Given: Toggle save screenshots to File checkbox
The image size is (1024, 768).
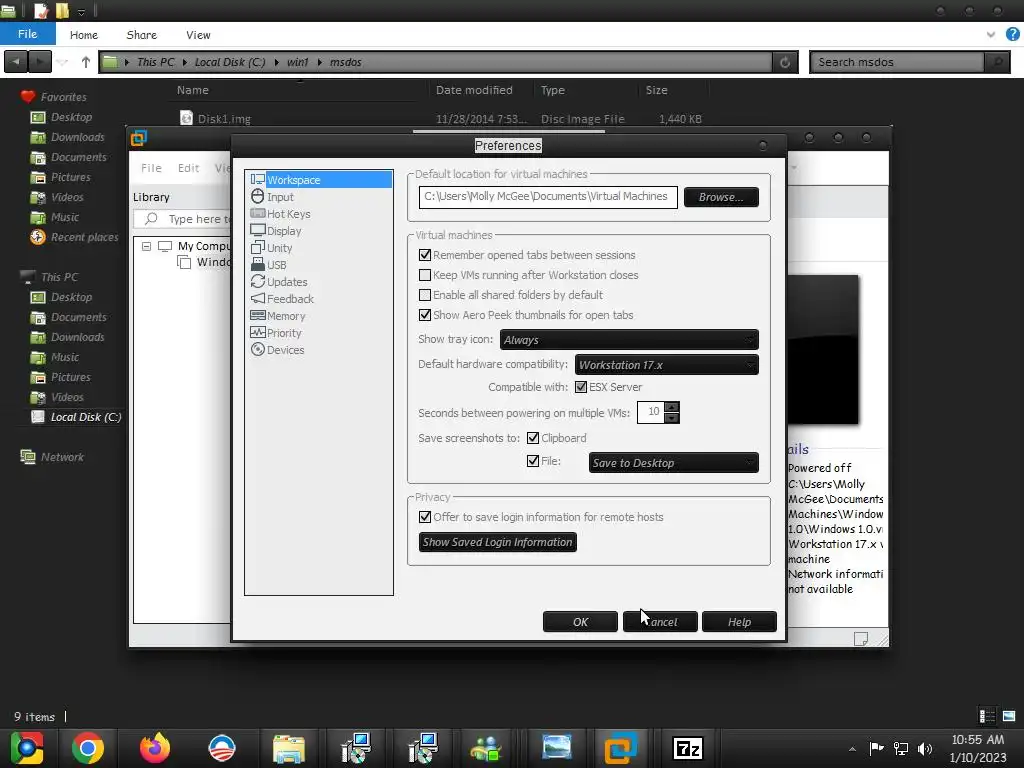Looking at the screenshot, I should coord(533,461).
